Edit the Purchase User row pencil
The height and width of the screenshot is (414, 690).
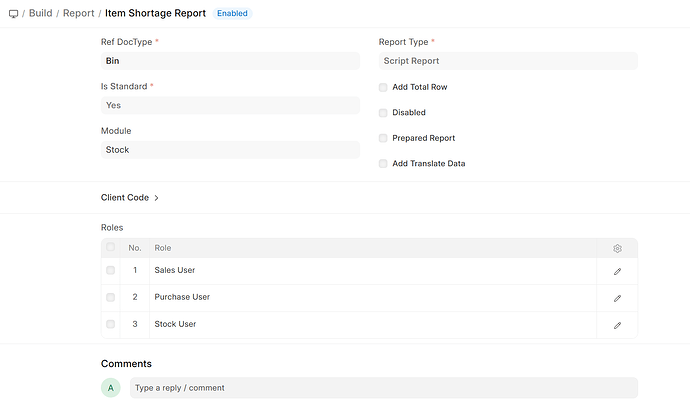617,298
